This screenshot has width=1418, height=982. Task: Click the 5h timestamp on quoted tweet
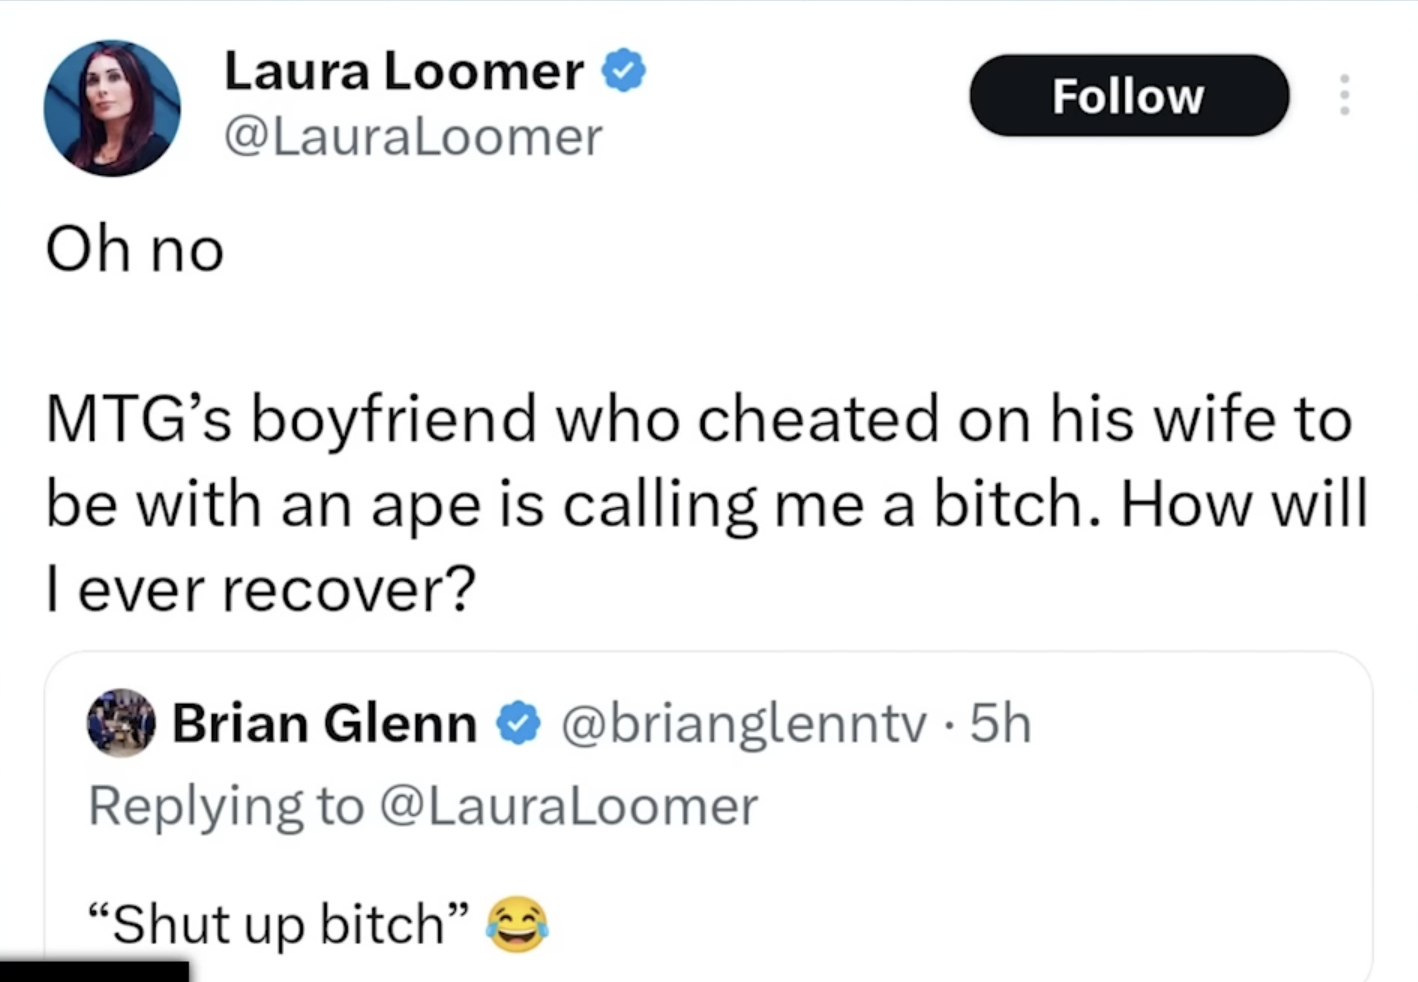click(1000, 723)
